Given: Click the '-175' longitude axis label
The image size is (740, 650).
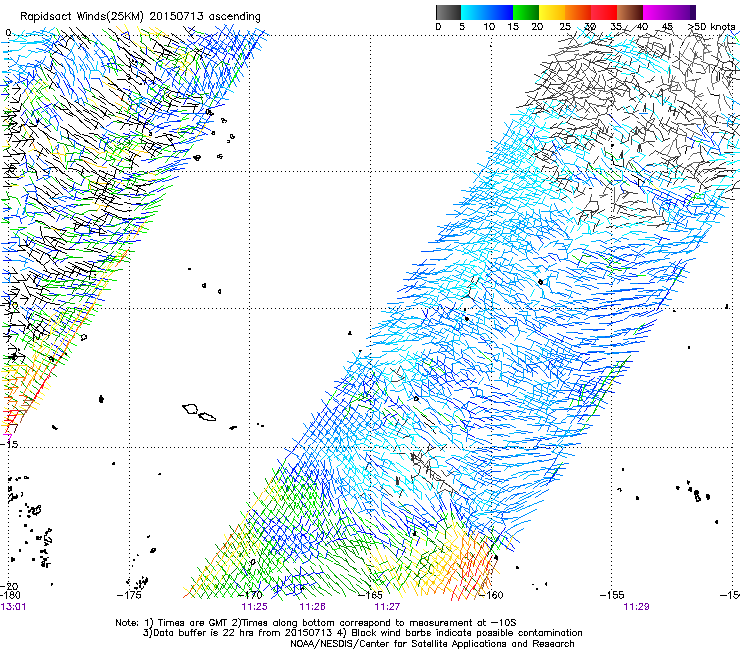Looking at the screenshot, I should pyautogui.click(x=129, y=595).
